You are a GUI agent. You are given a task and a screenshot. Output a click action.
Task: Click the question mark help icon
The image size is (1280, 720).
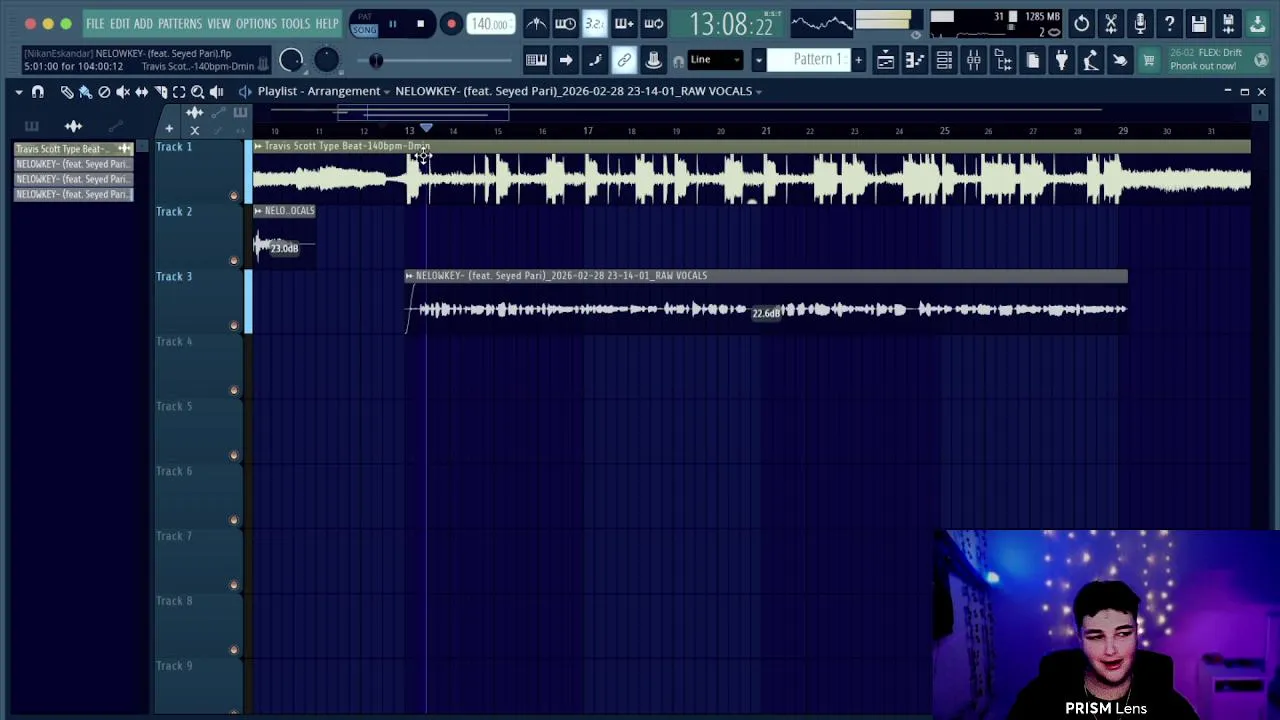click(x=1169, y=23)
